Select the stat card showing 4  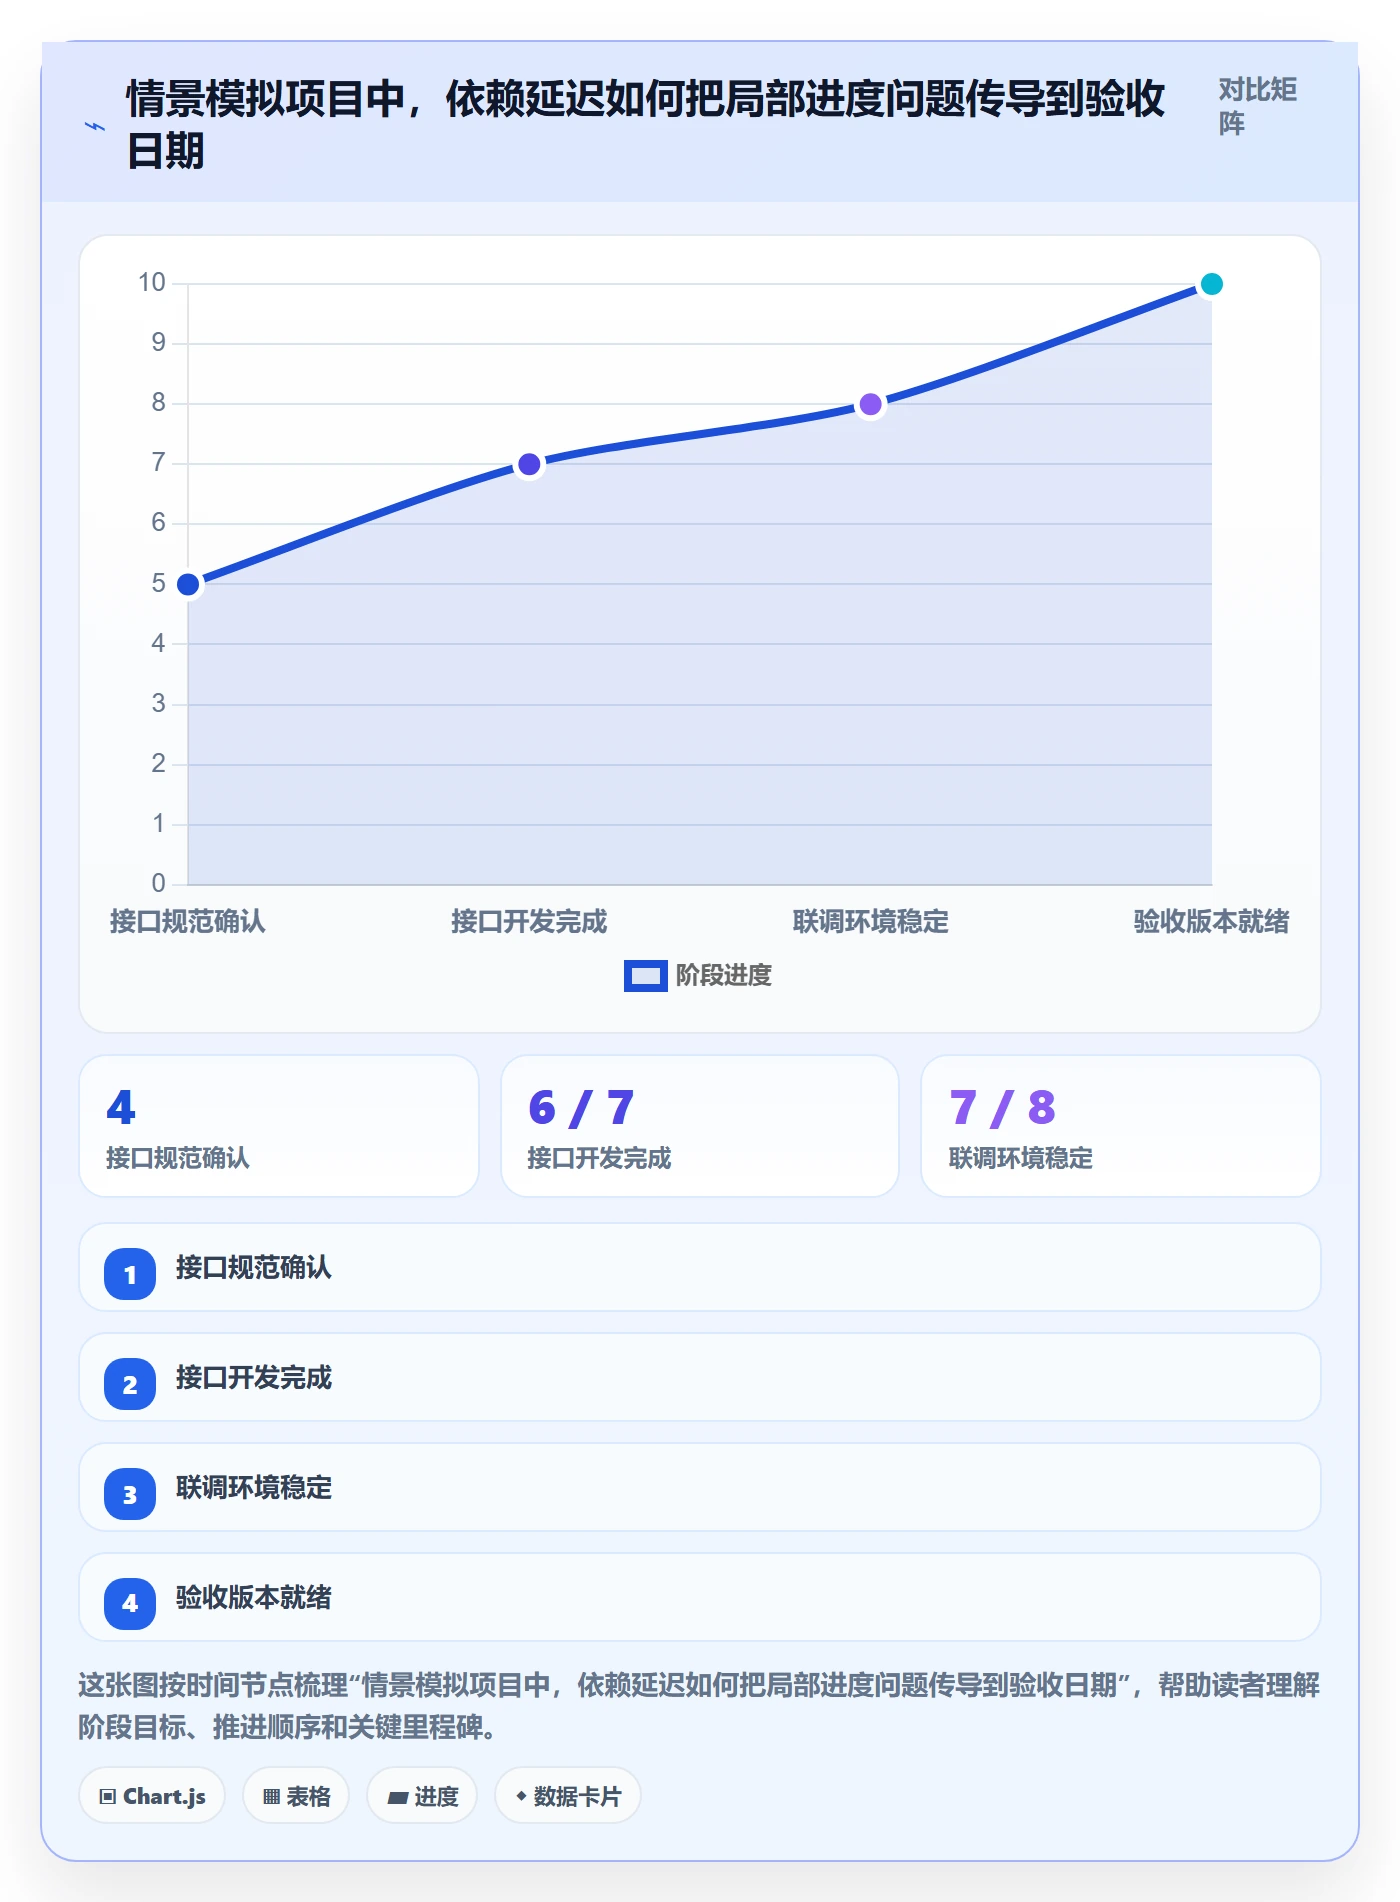click(279, 1126)
